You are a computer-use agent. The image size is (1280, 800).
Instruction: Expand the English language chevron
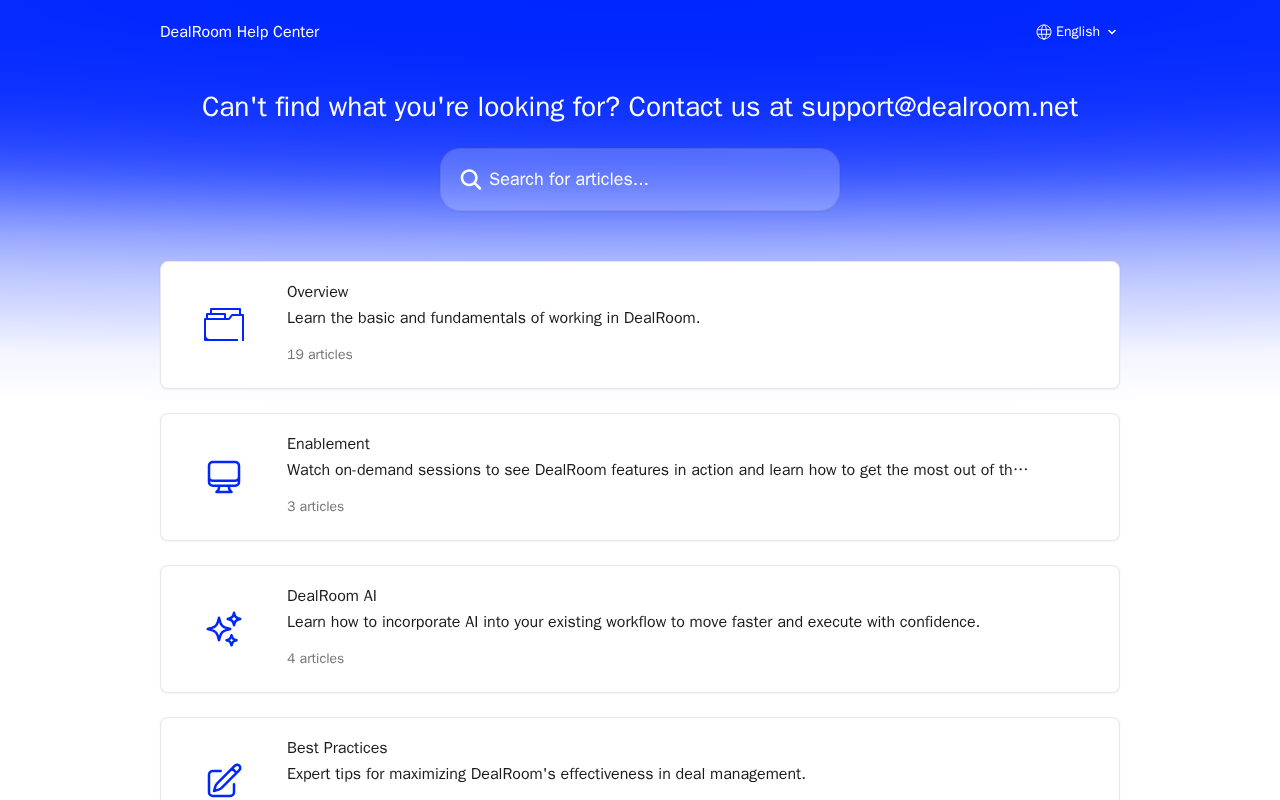point(1112,32)
